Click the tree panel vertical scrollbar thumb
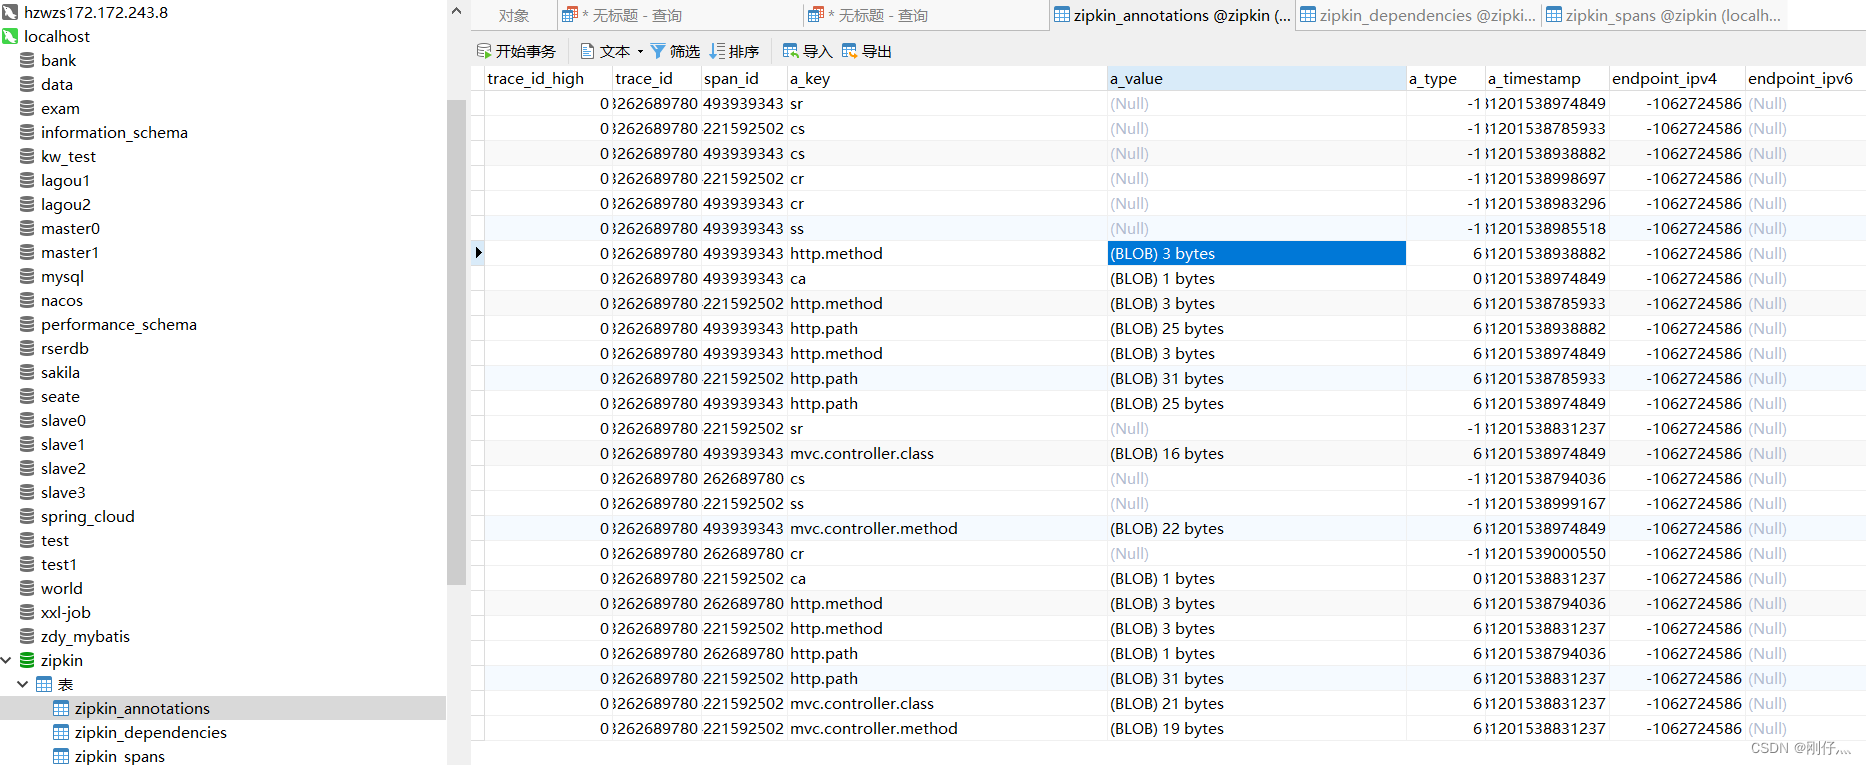Image resolution: width=1866 pixels, height=765 pixels. (456, 342)
